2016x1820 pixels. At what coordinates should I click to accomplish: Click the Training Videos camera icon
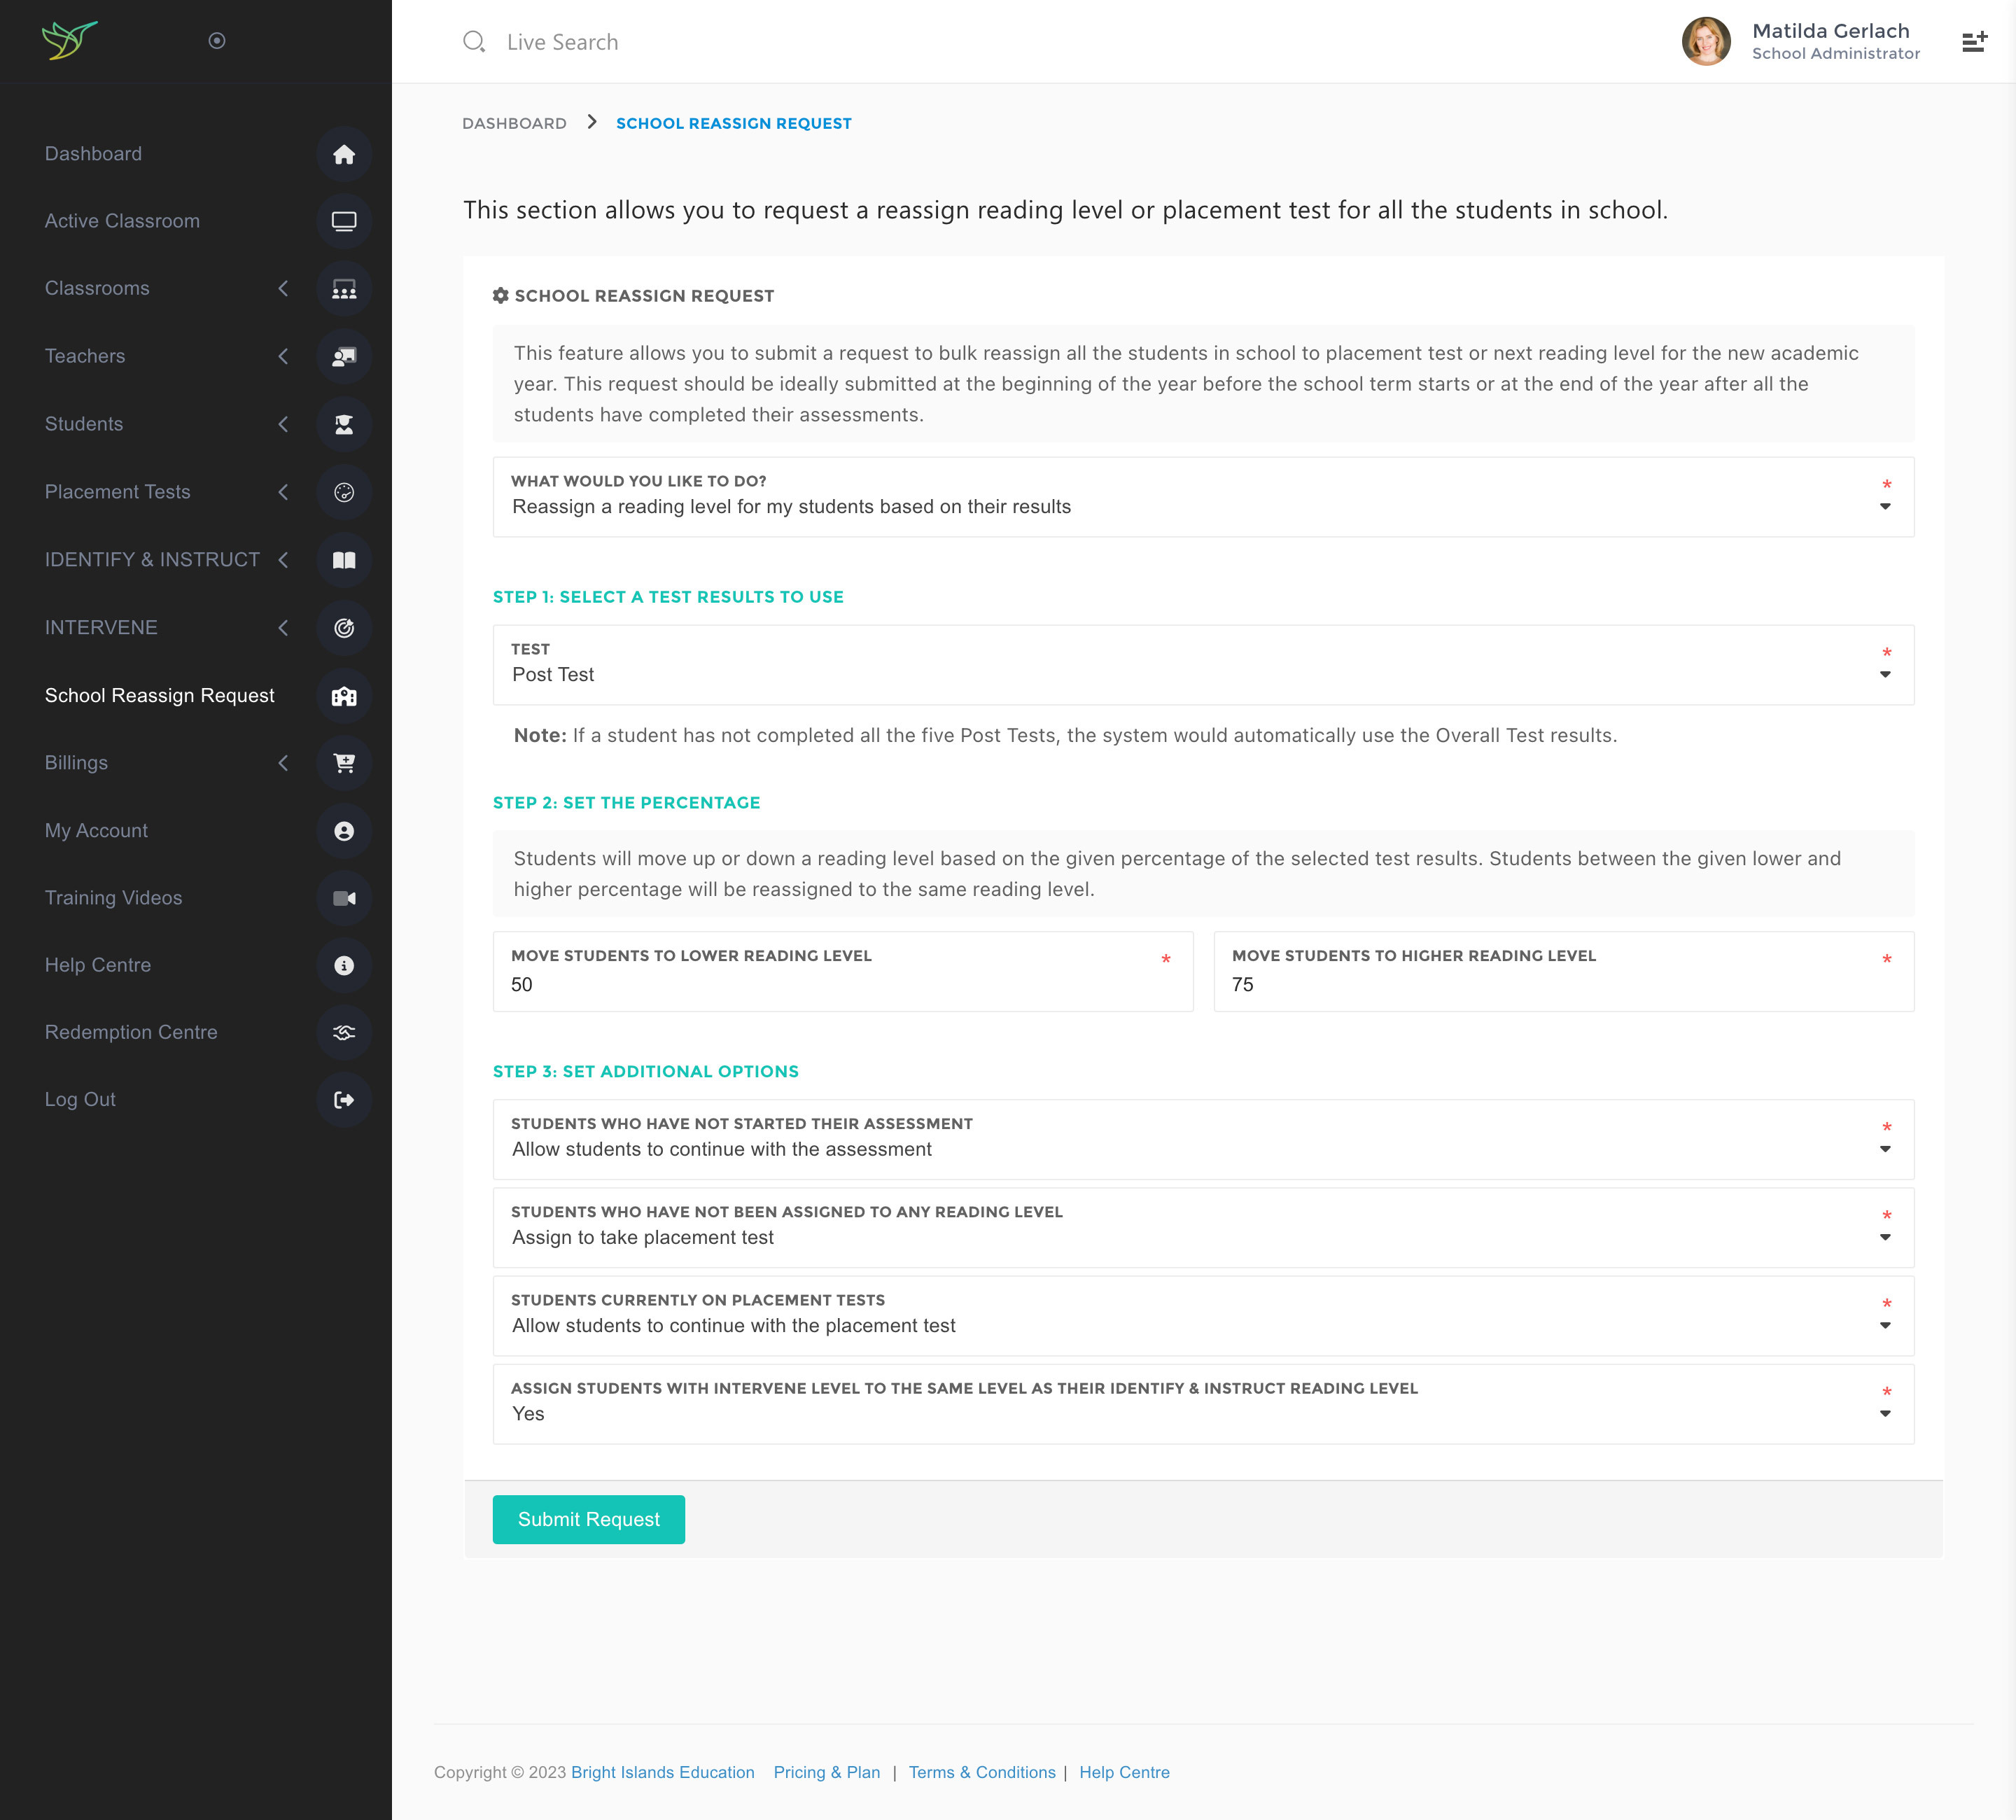coord(343,898)
